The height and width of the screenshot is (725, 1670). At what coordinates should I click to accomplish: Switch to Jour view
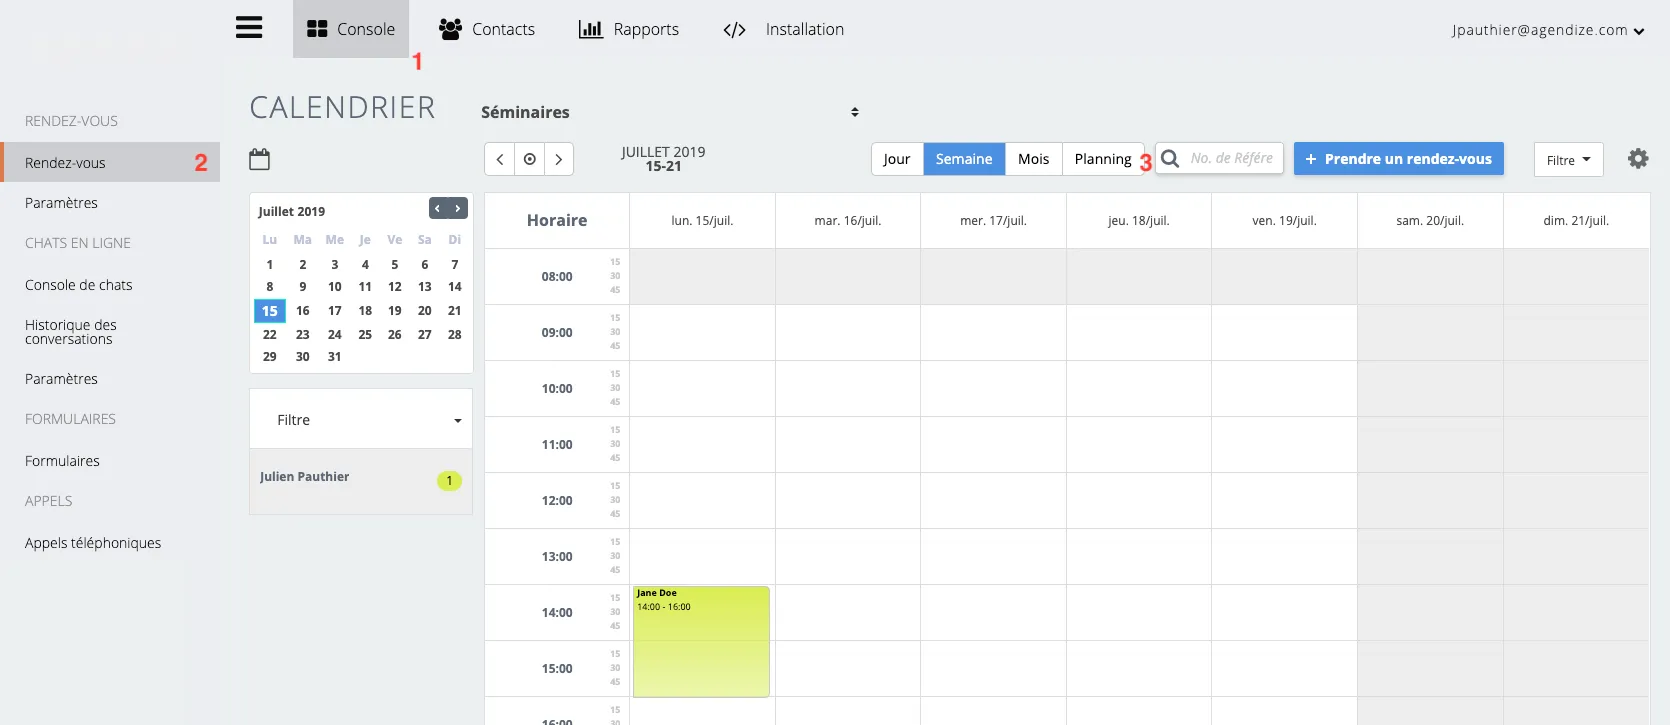click(896, 159)
